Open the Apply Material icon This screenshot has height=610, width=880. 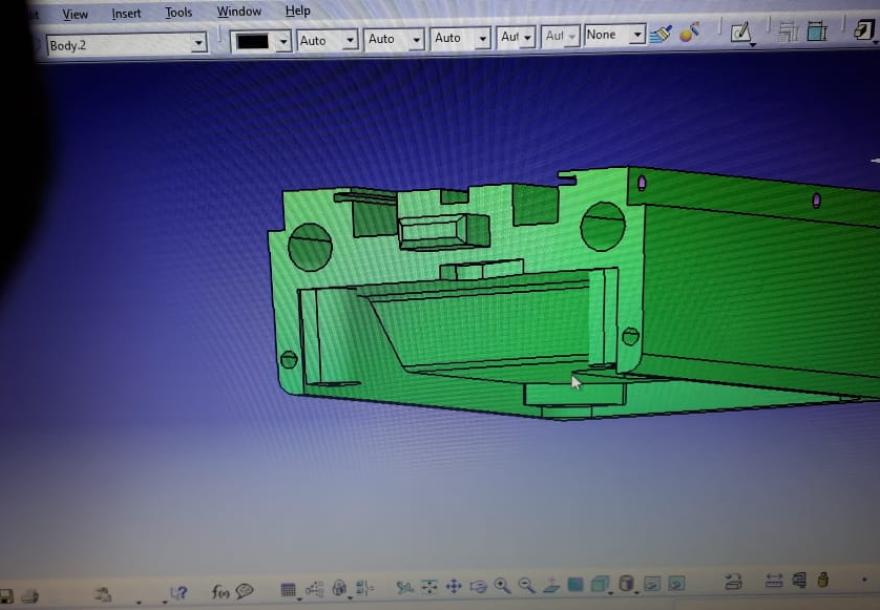(689, 33)
